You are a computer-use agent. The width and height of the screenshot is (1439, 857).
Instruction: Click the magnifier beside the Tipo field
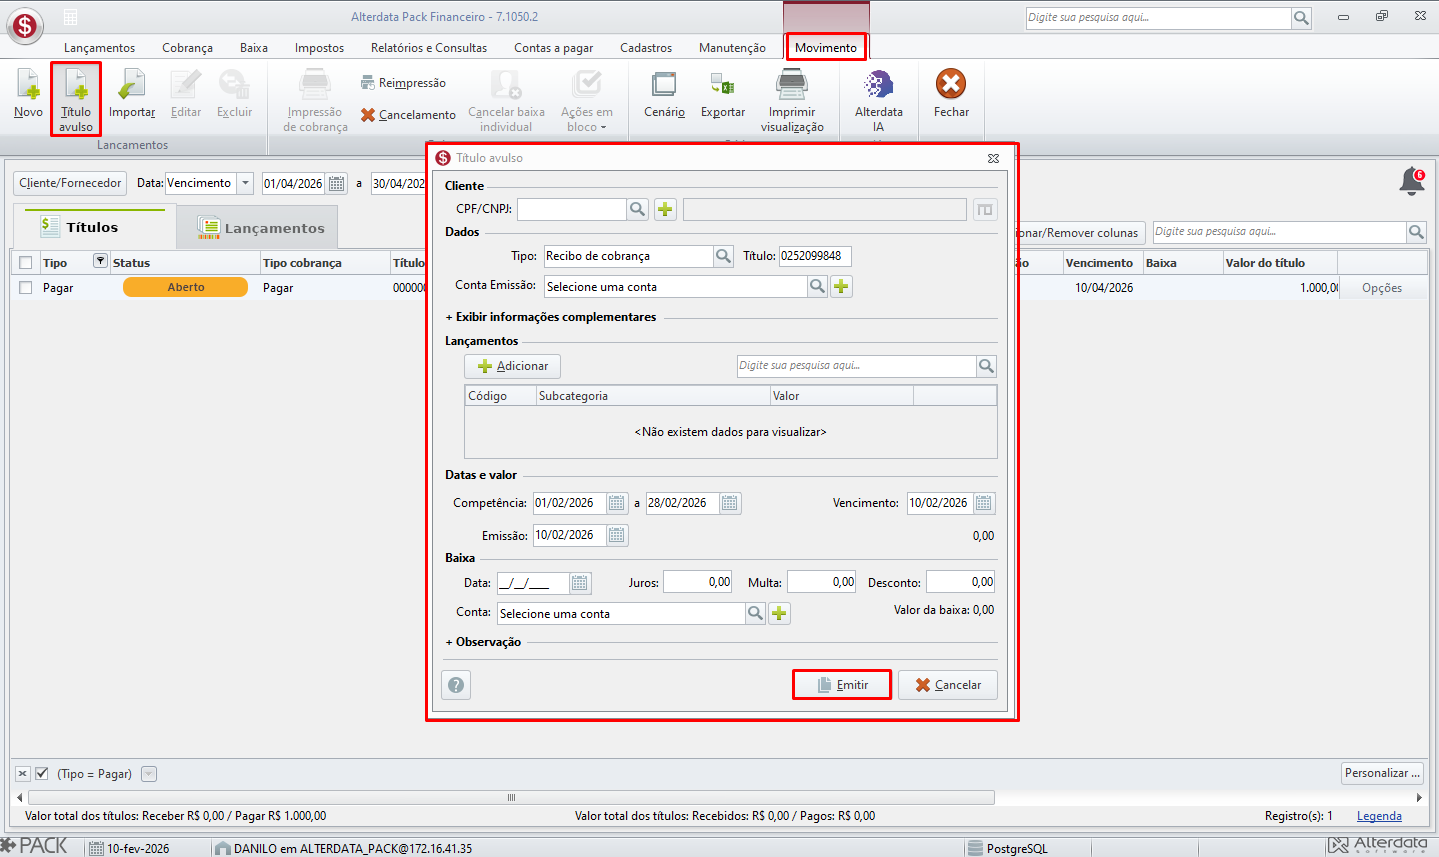click(x=723, y=256)
